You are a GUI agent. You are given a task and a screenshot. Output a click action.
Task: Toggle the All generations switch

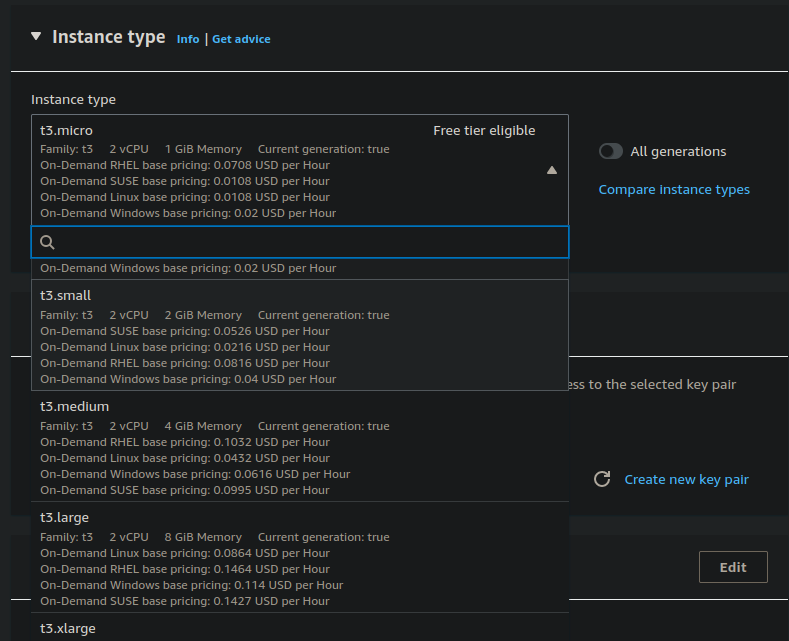611,151
